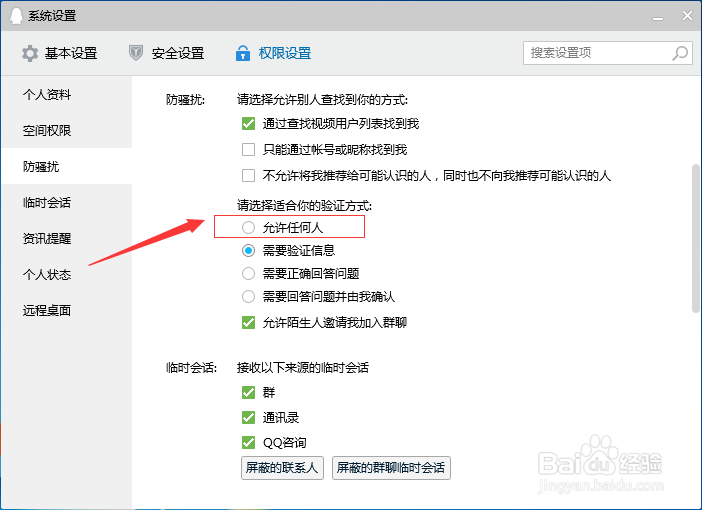Choose 需要正确回答问题 verification option

pyautogui.click(x=248, y=273)
